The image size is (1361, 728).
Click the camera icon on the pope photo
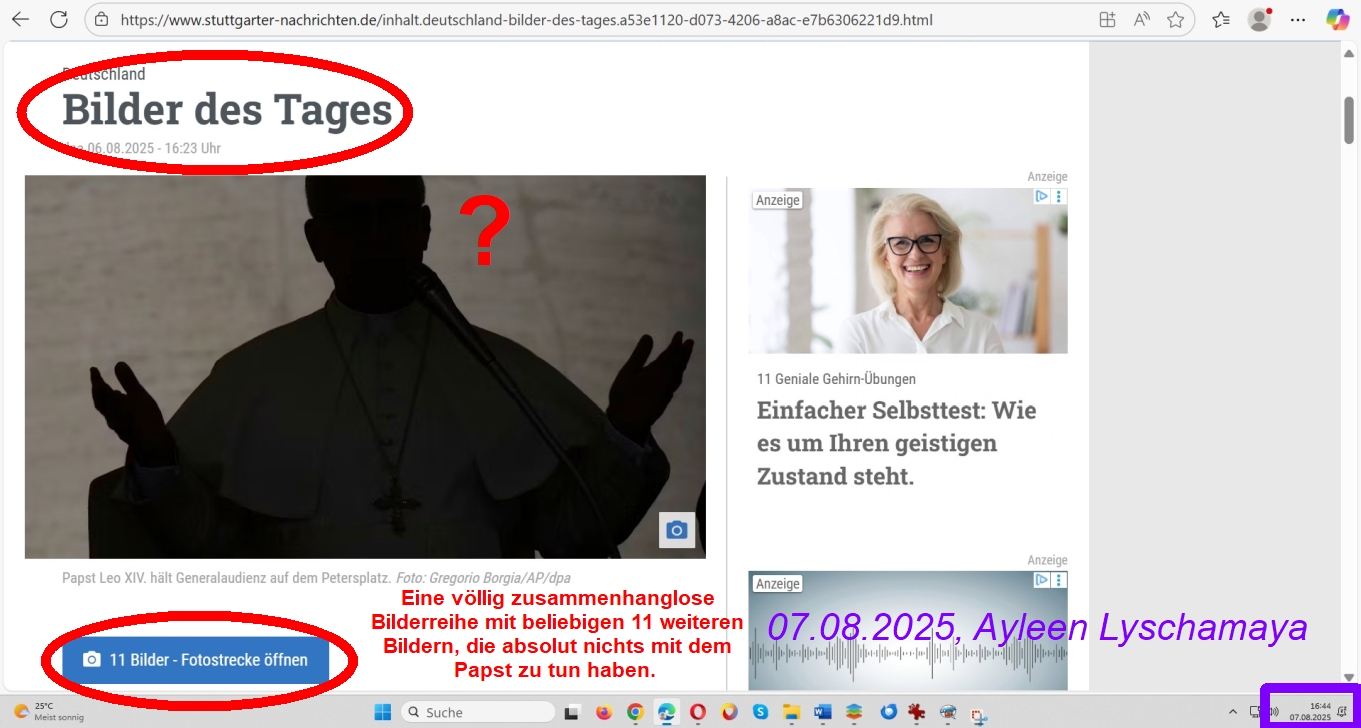(677, 530)
